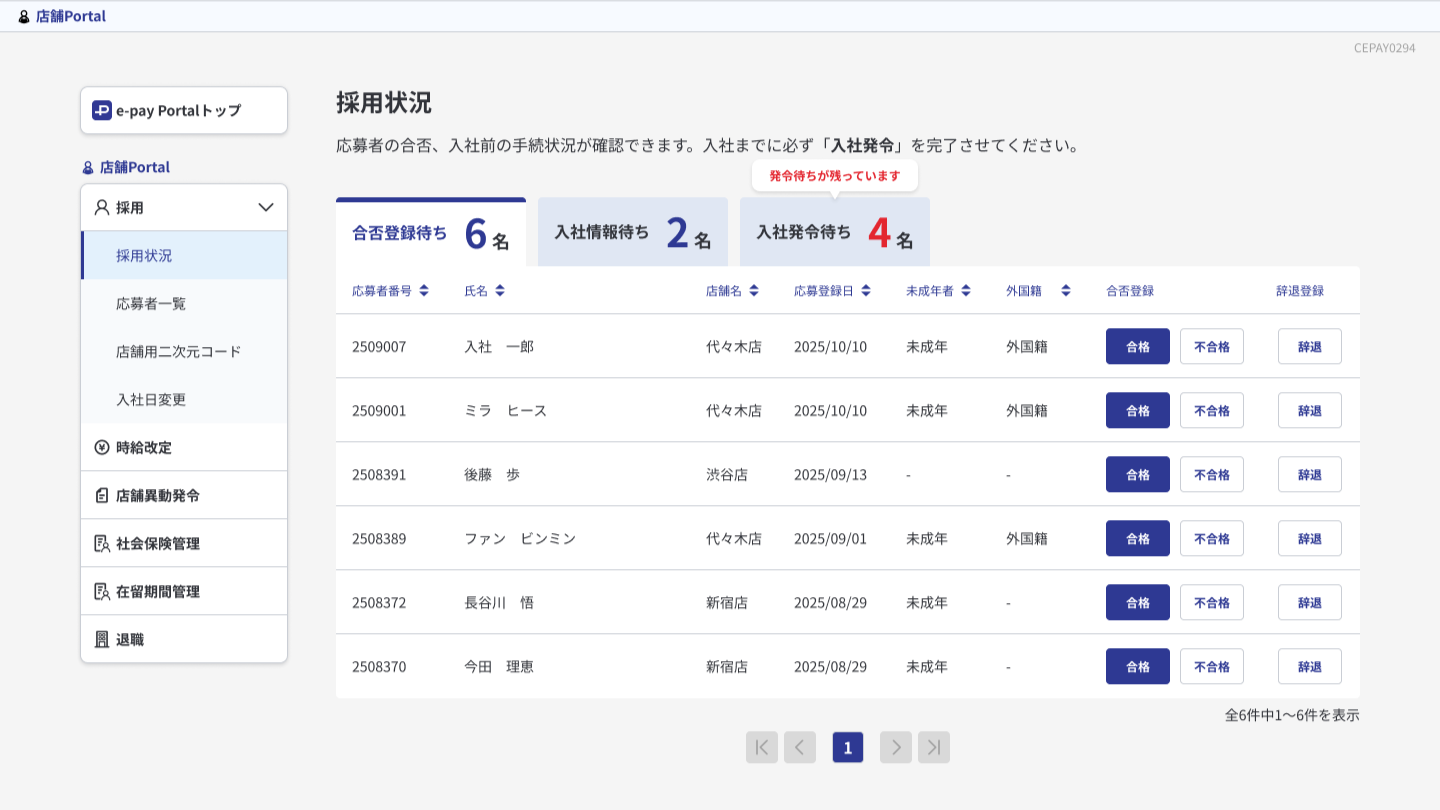Click the person icon next to 採用
Viewport: 1440px width, 810px height.
101,207
